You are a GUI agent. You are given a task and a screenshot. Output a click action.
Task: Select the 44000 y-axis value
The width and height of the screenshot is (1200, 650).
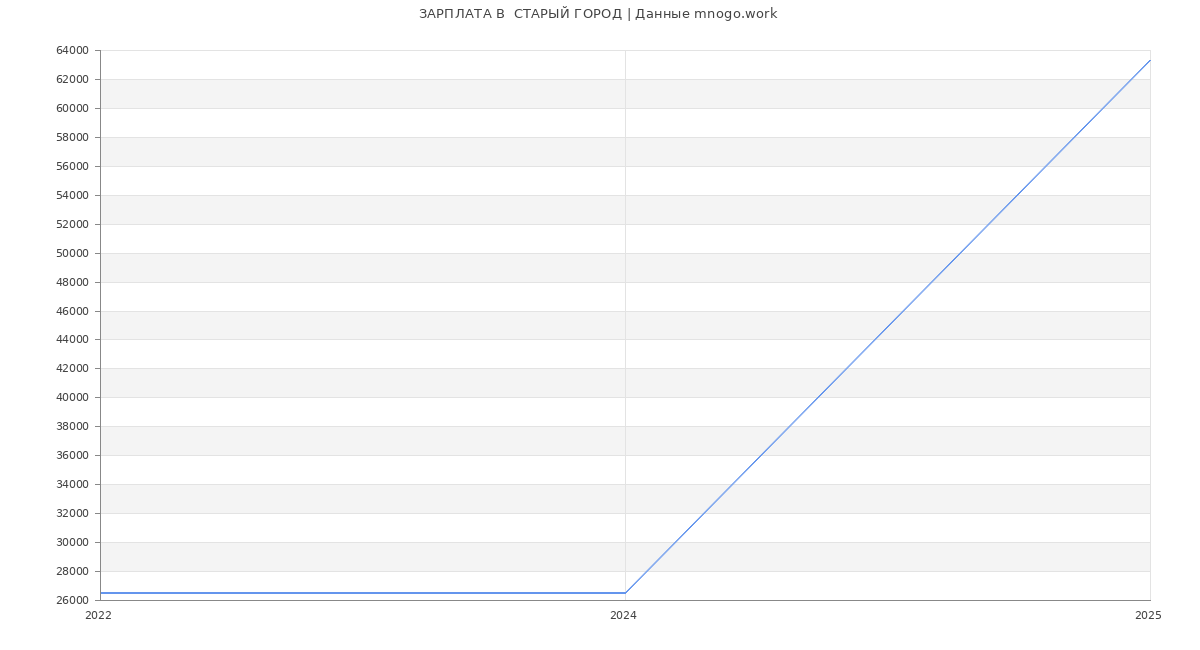click(73, 340)
